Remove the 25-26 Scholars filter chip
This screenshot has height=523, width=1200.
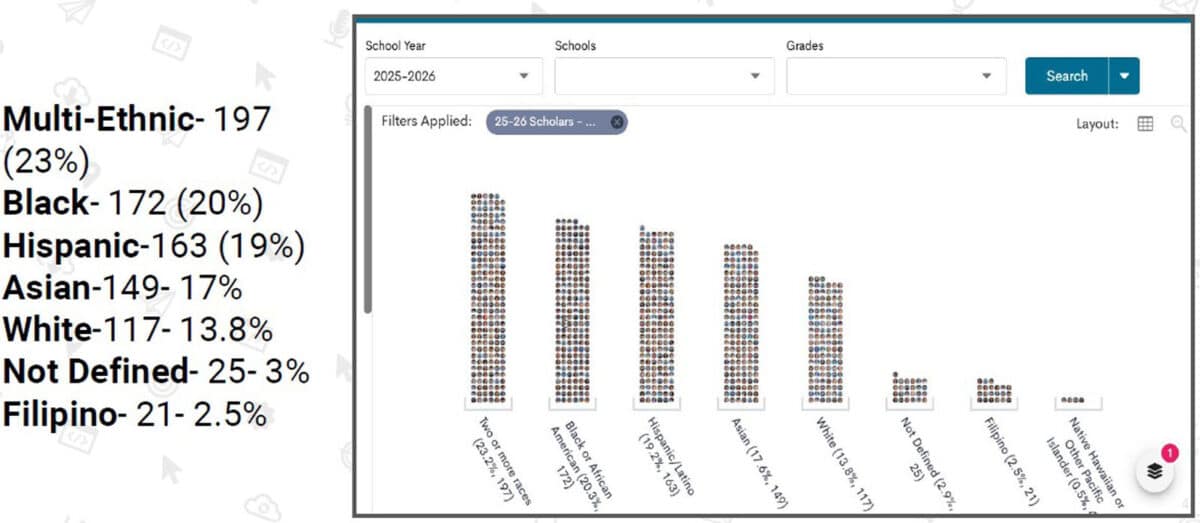[x=617, y=122]
